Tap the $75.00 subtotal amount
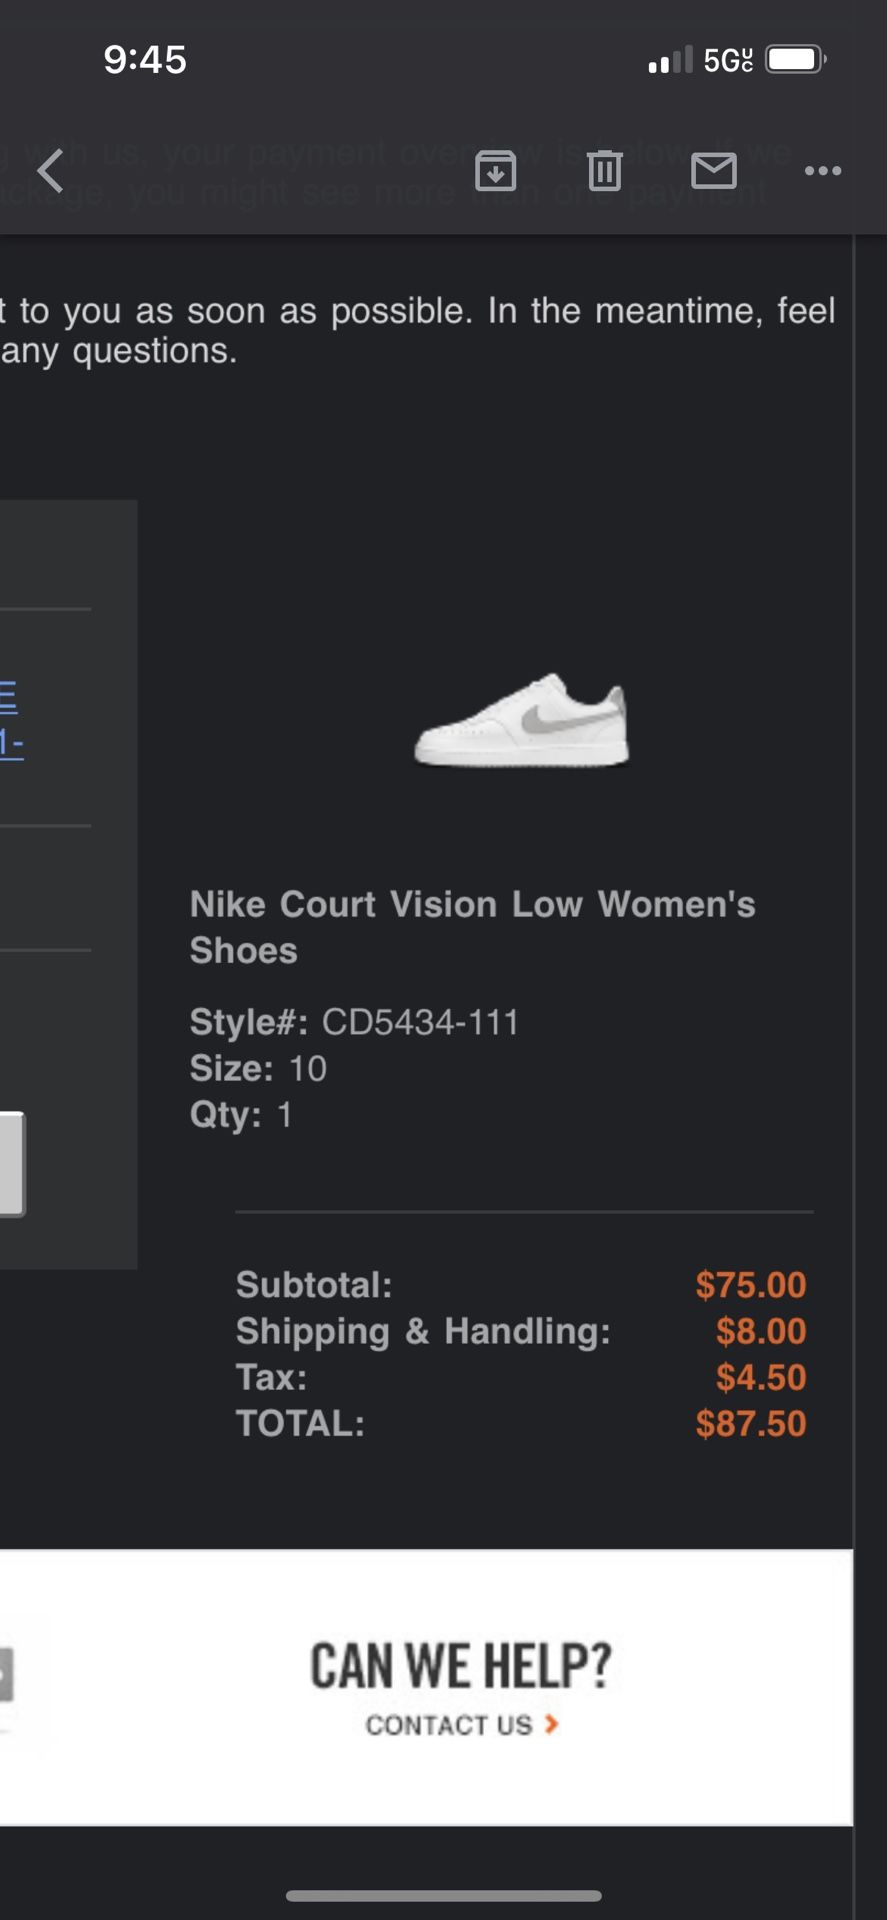Viewport: 887px width, 1920px height. pos(751,1285)
